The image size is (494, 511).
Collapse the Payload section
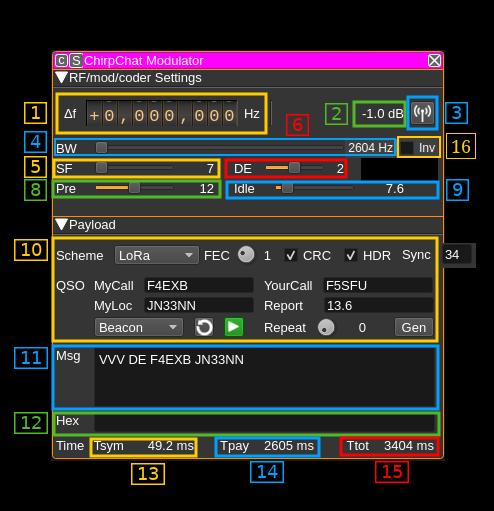click(61, 224)
